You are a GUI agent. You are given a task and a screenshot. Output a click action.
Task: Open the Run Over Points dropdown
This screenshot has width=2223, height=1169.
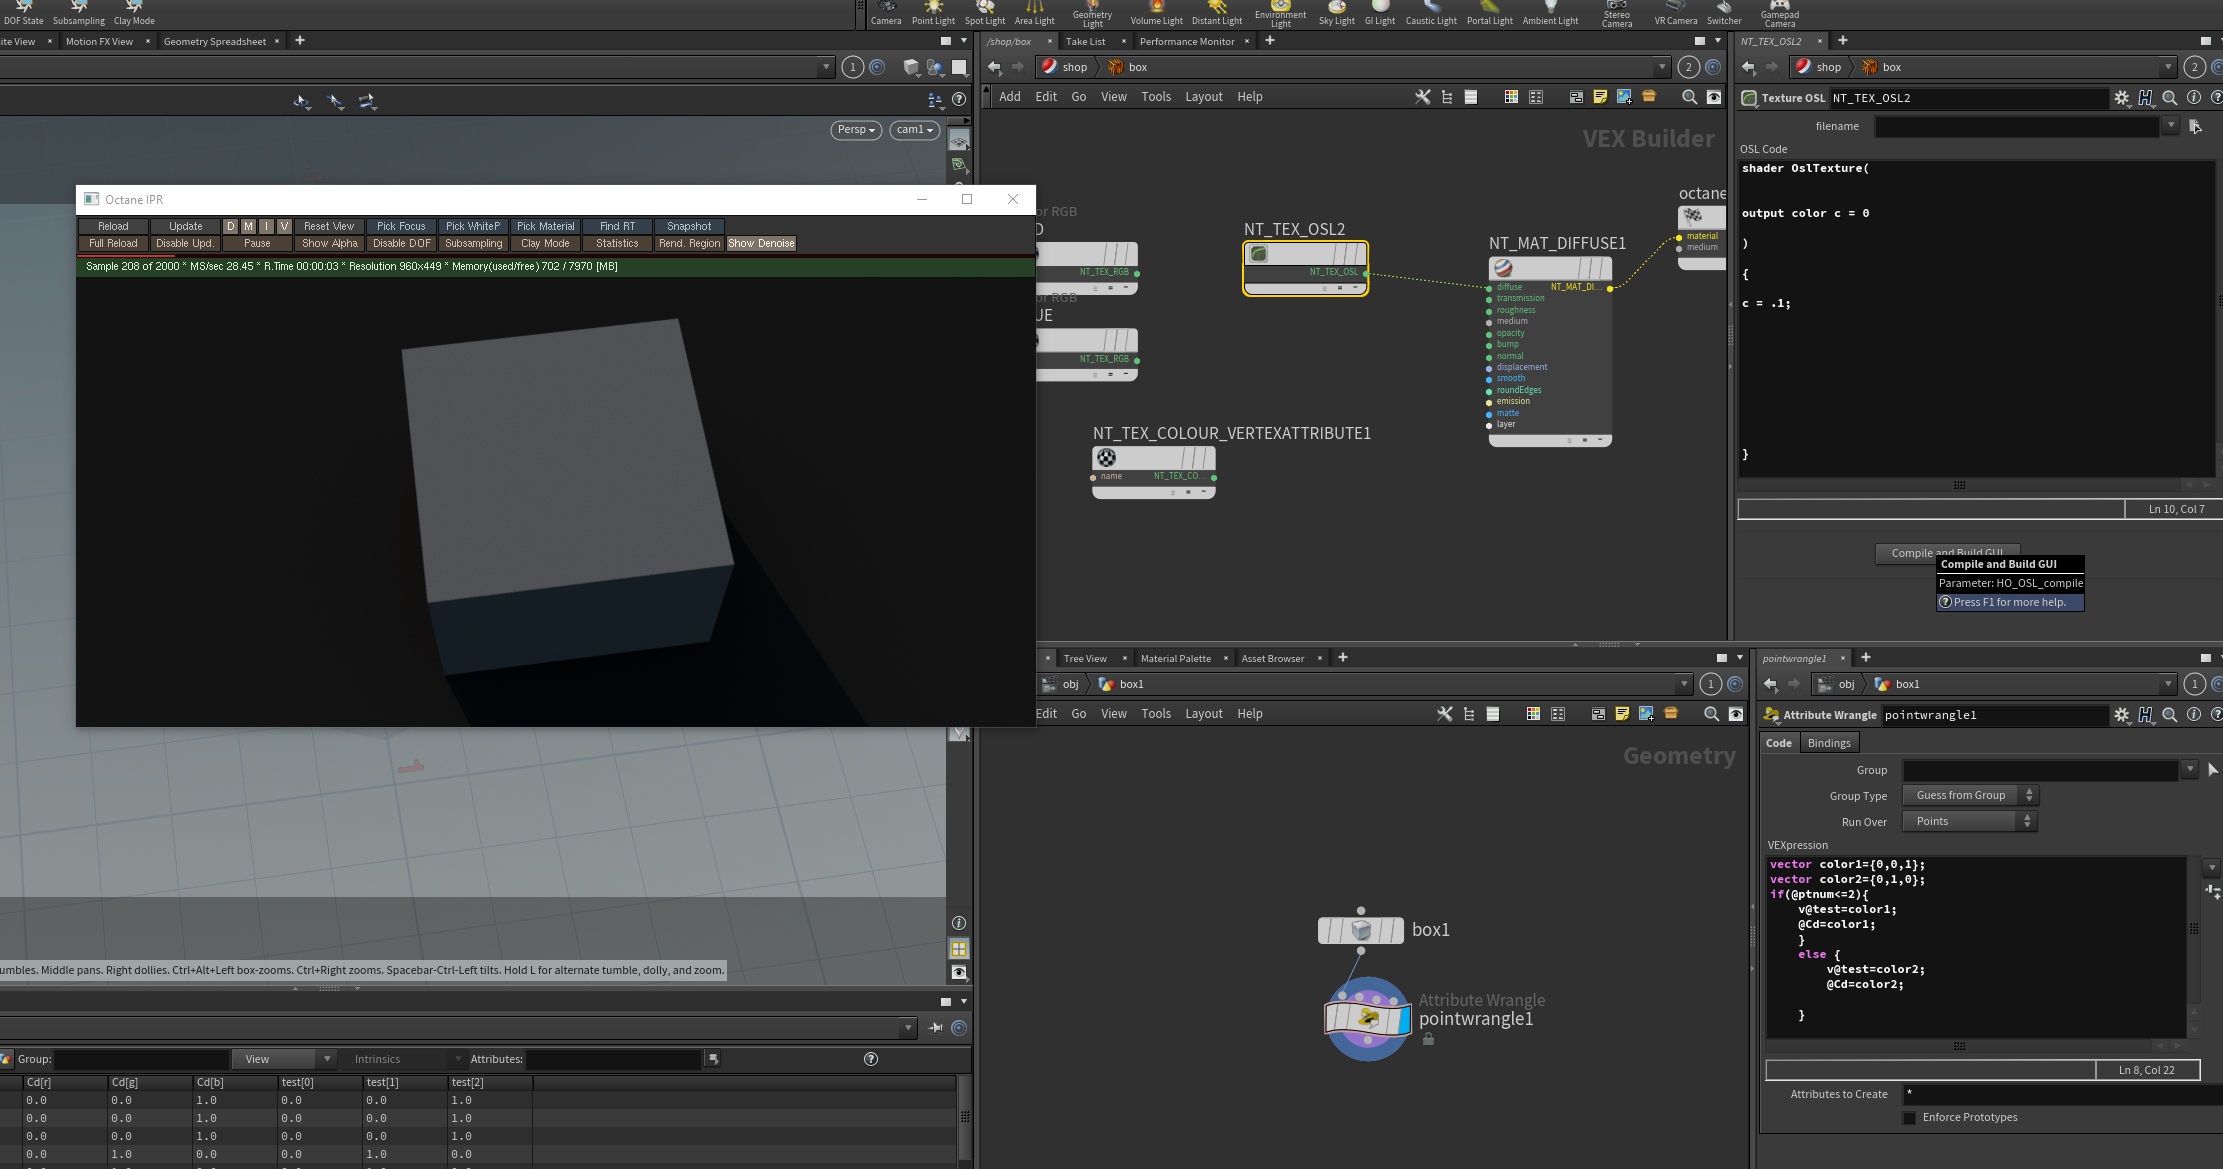[x=1969, y=821]
